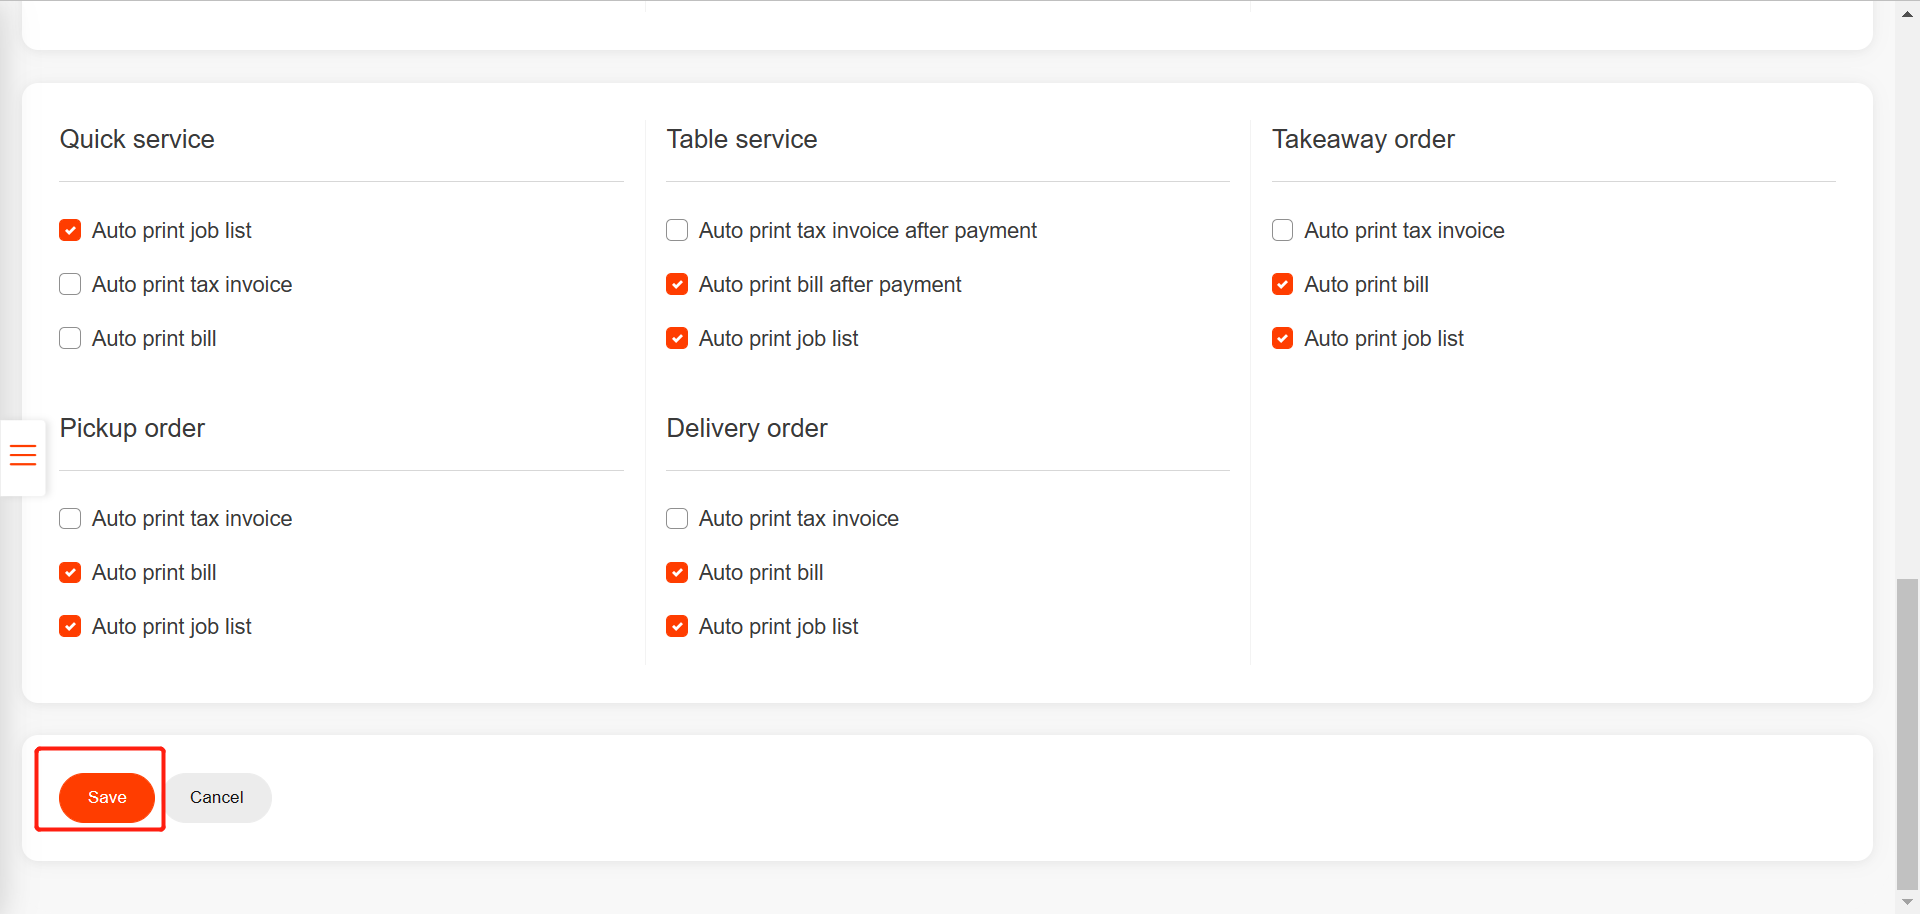Enable Takeaway order Auto print tax invoice
The width and height of the screenshot is (1920, 914).
[1282, 230]
